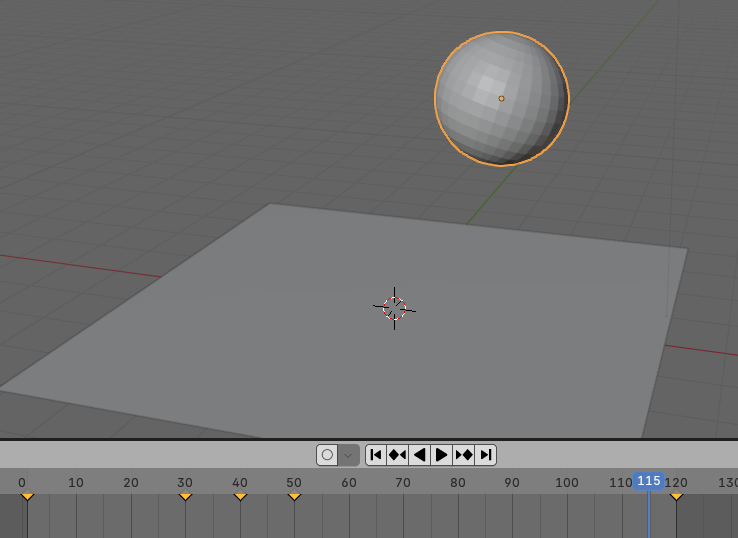The image size is (738, 538).
Task: Click frame number 70 on the timeline ruler
Action: (403, 482)
